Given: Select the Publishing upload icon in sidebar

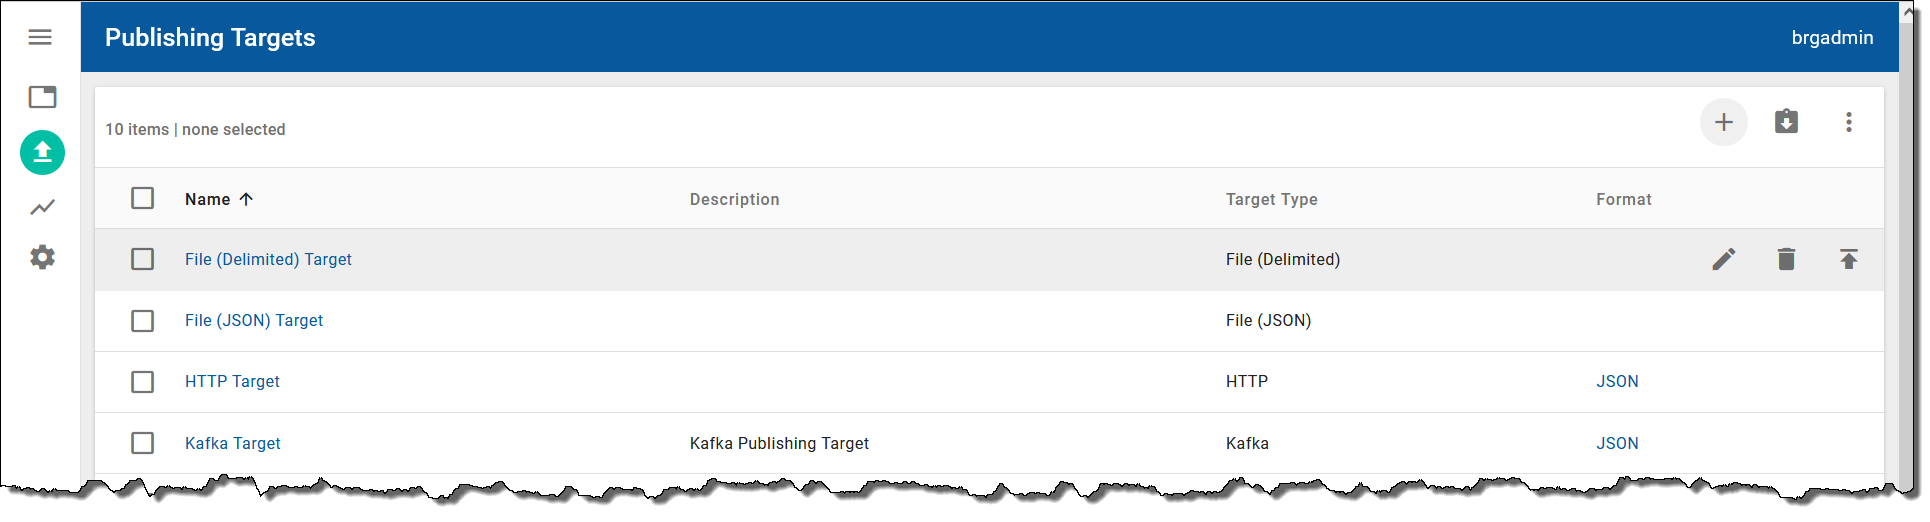Looking at the screenshot, I should 42,152.
